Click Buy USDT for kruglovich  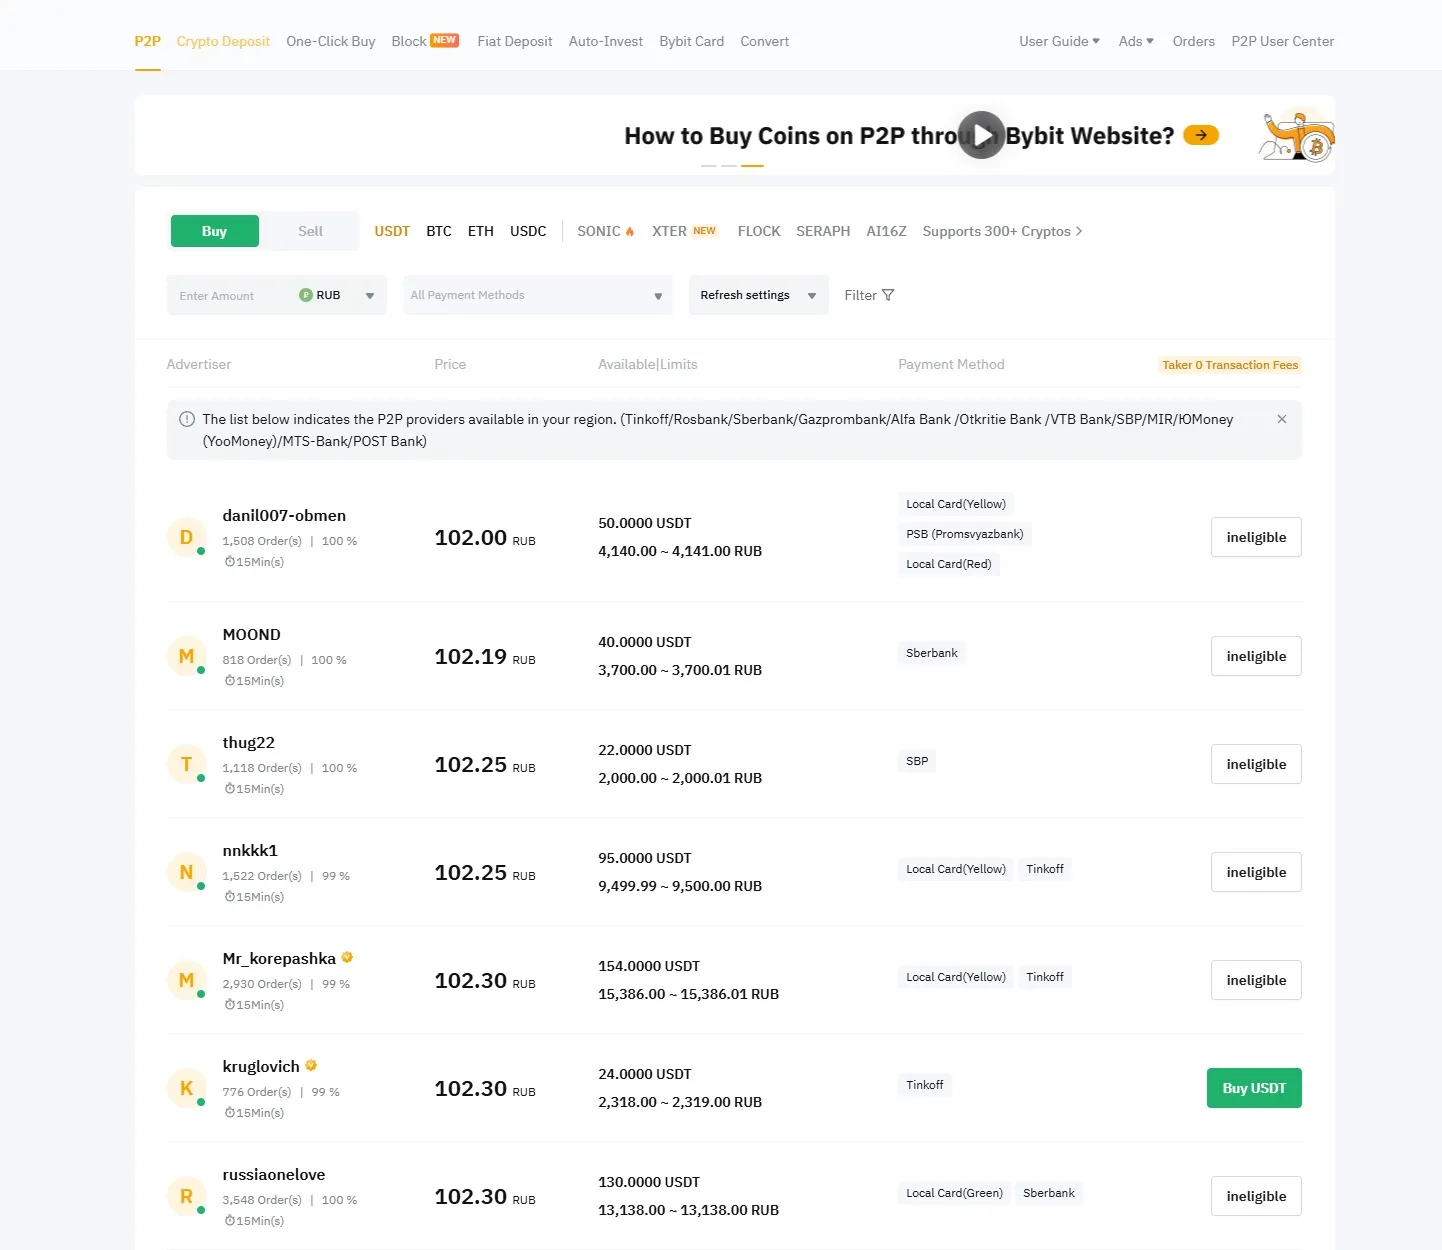click(1254, 1088)
